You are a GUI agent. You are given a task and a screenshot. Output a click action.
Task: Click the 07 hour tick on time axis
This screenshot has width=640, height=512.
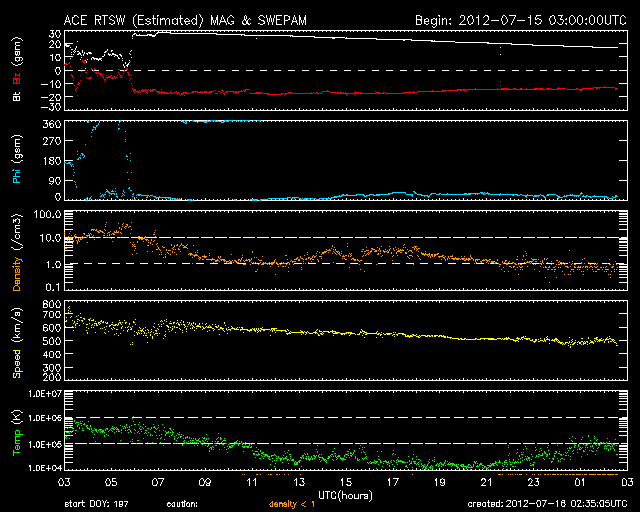tap(159, 481)
